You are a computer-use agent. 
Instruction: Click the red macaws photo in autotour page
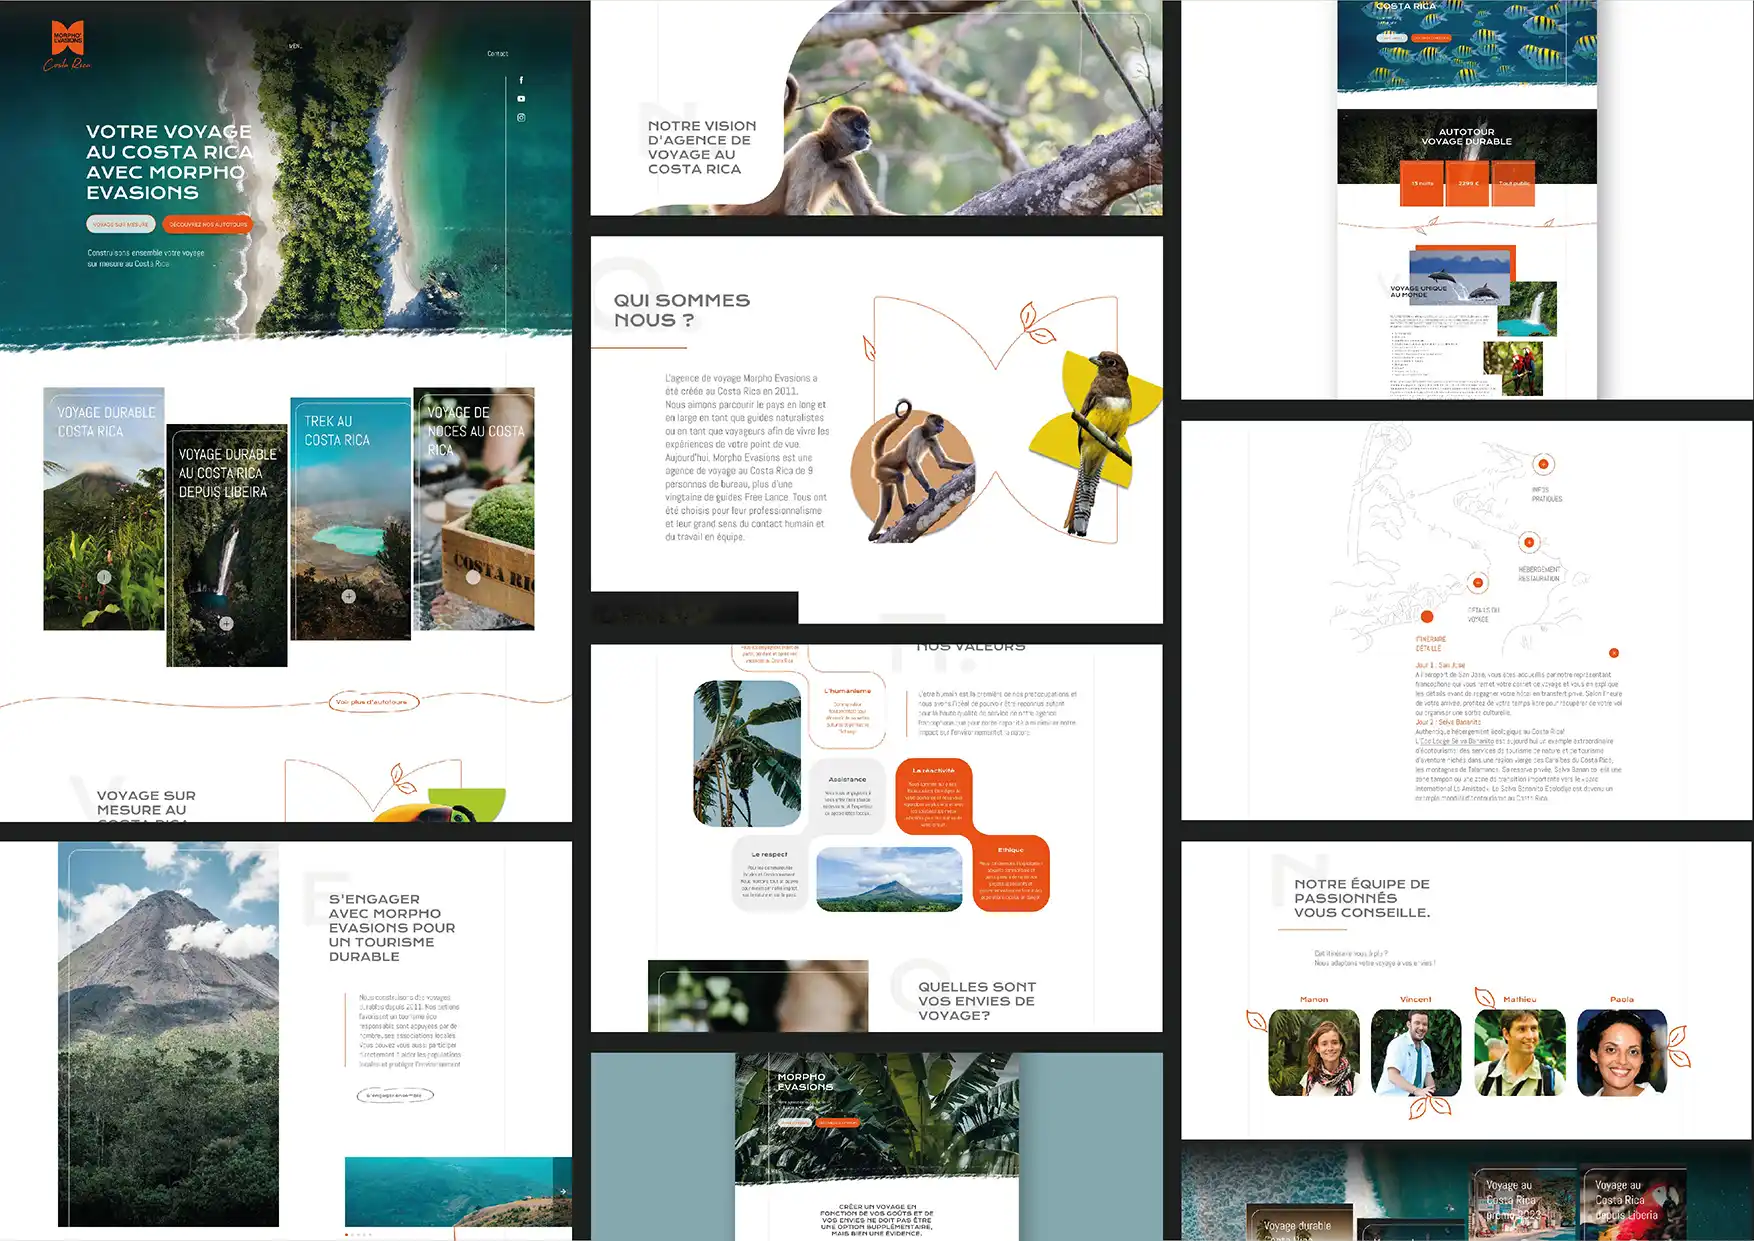(x=1513, y=368)
